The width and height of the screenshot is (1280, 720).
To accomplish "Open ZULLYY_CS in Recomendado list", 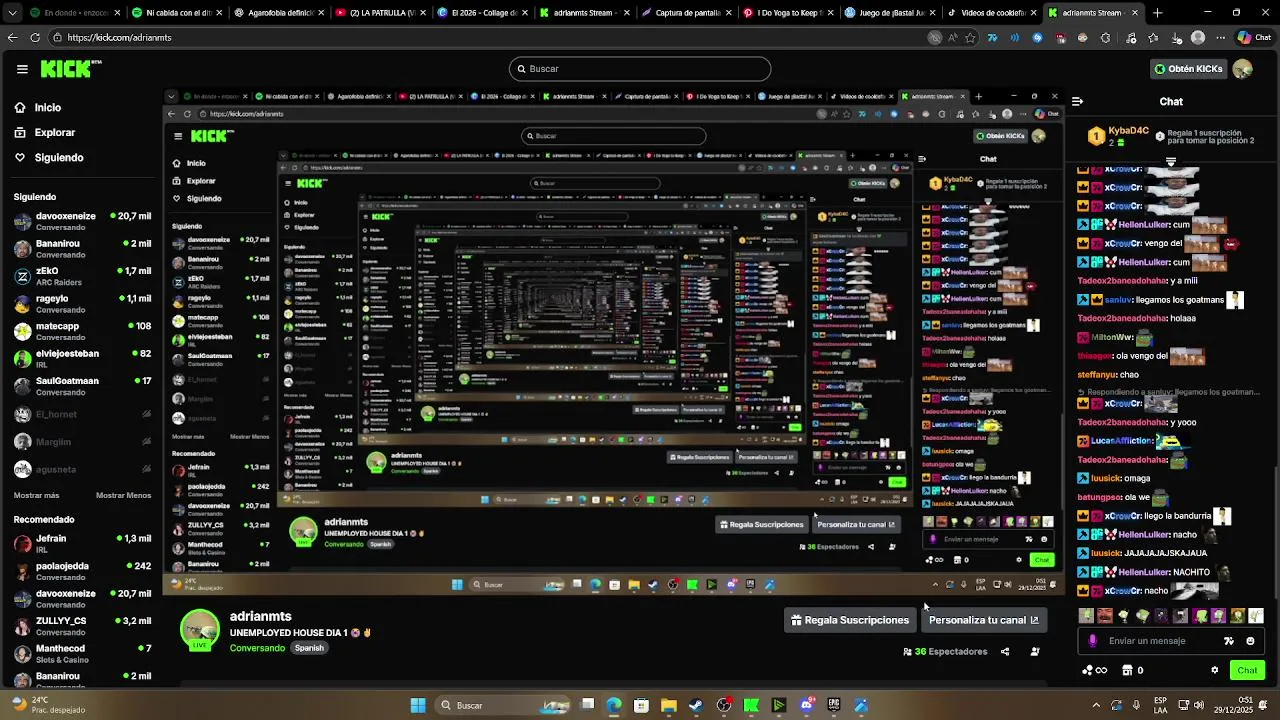I will 82,626.
